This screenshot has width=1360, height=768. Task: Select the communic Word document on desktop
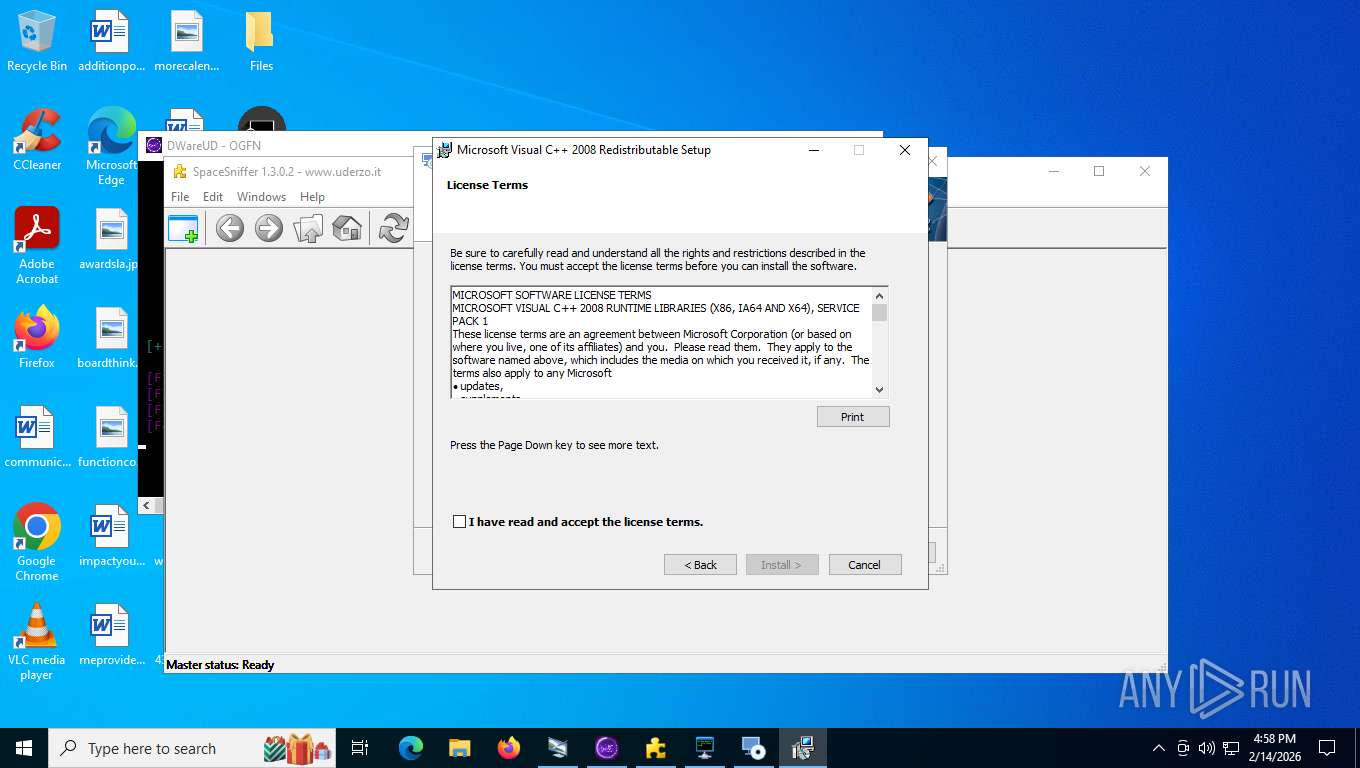(x=37, y=437)
